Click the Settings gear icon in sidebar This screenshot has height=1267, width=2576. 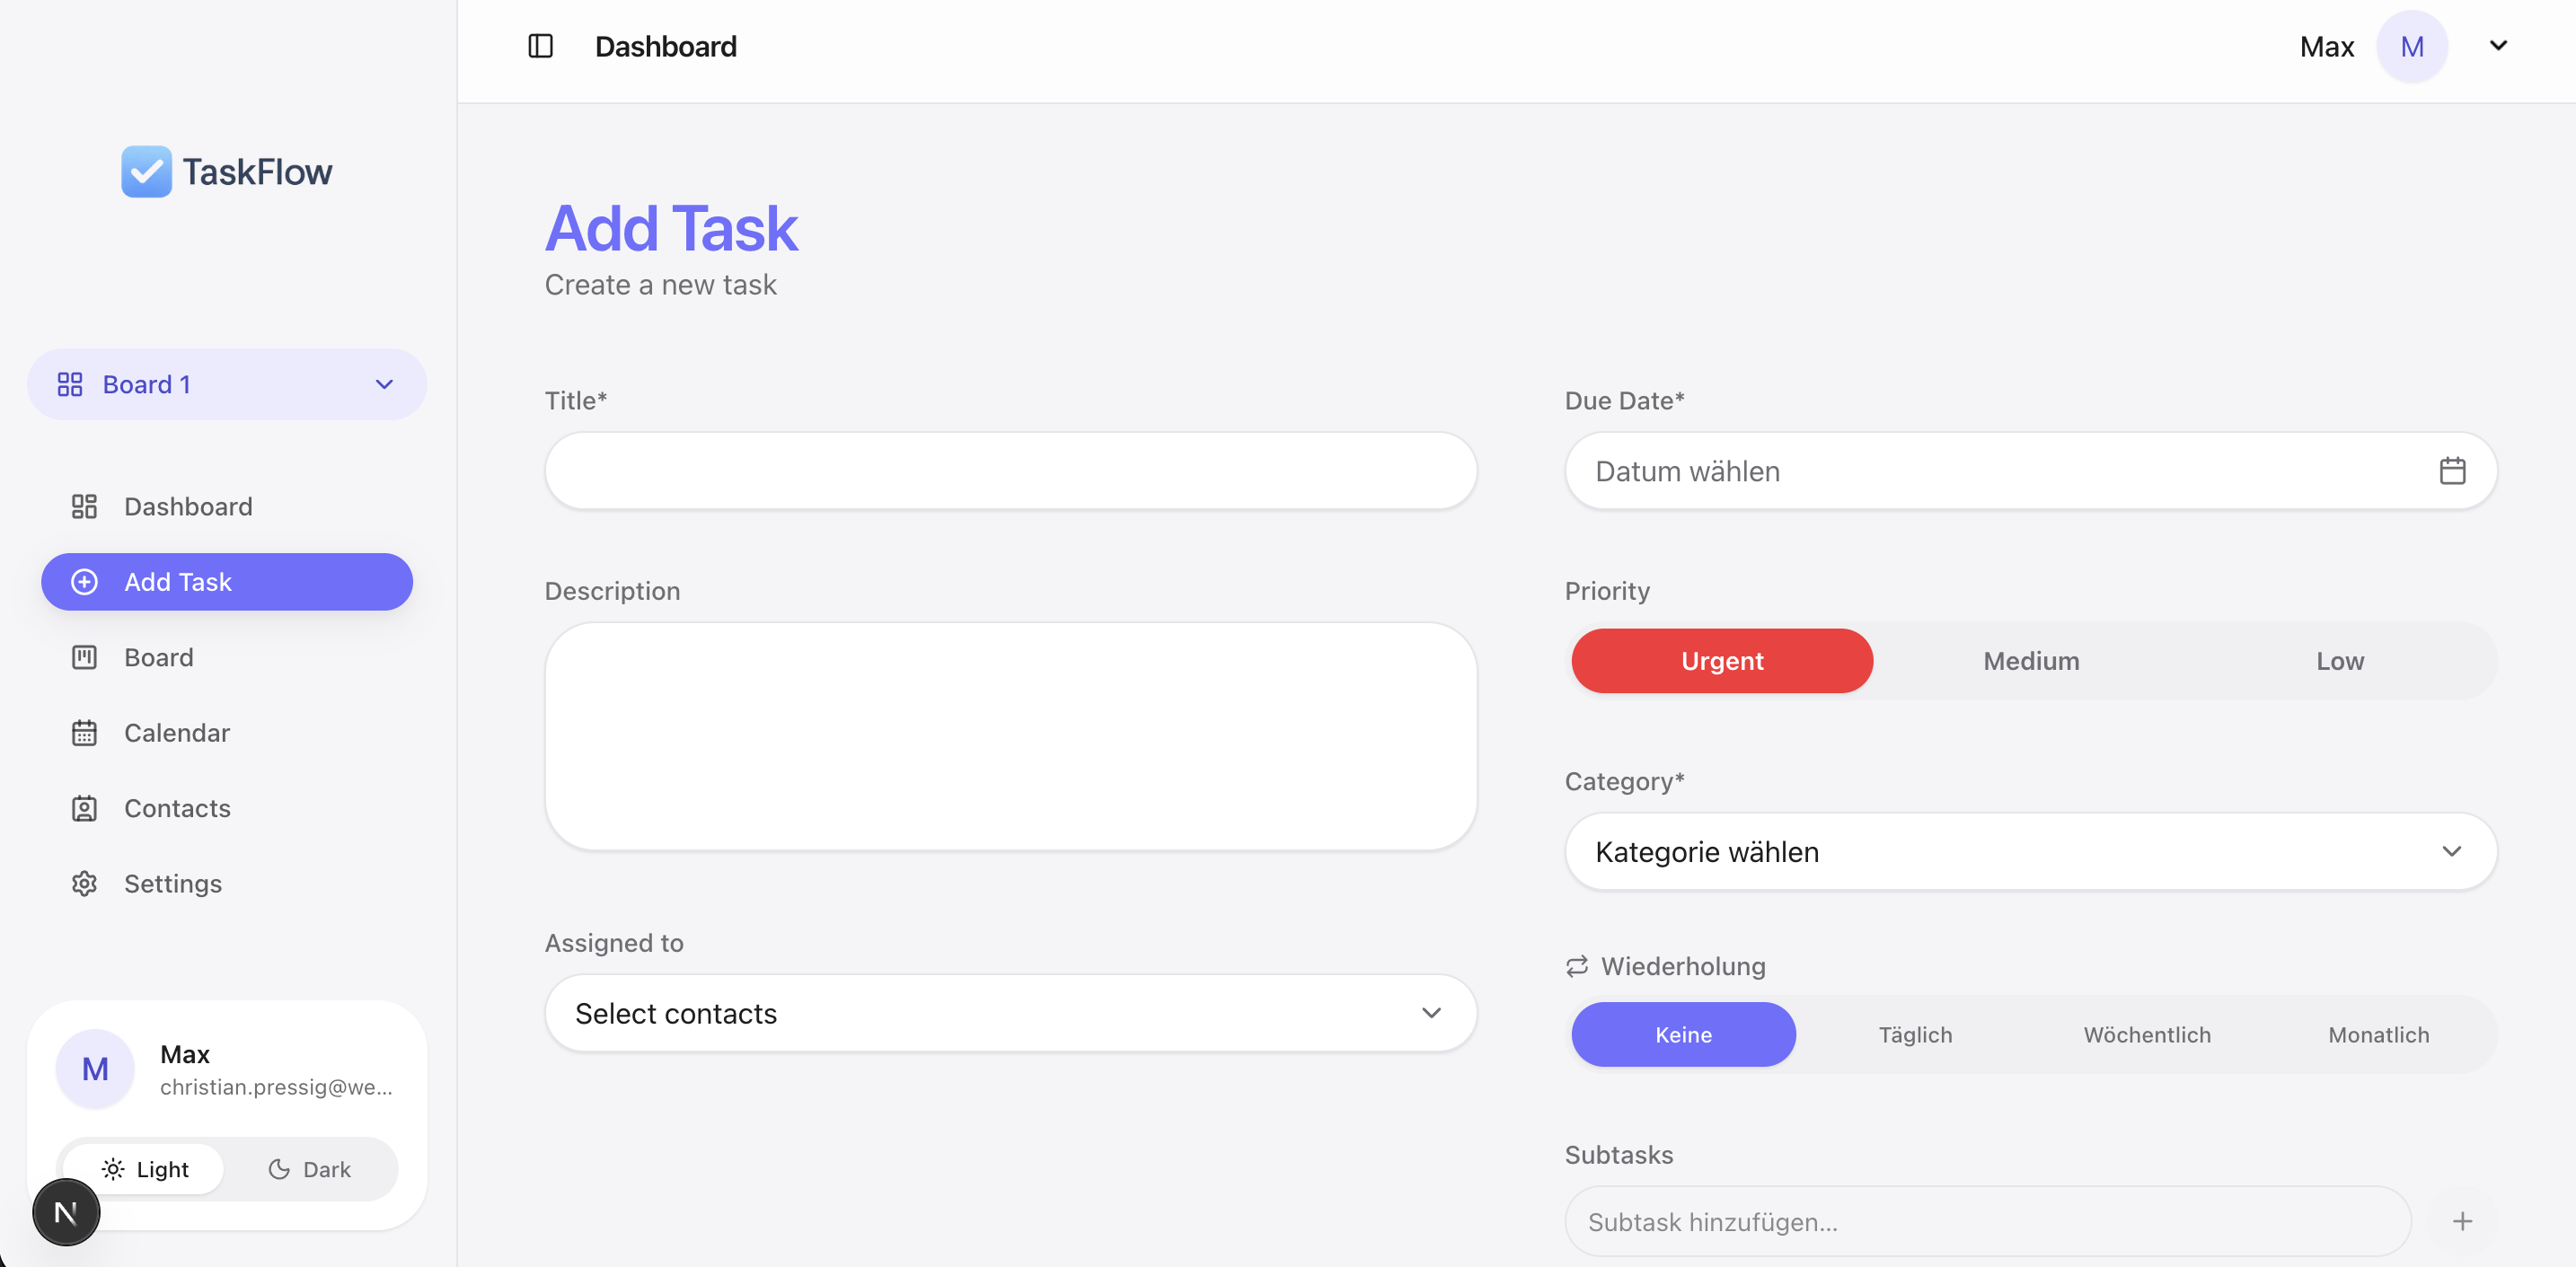click(x=84, y=884)
